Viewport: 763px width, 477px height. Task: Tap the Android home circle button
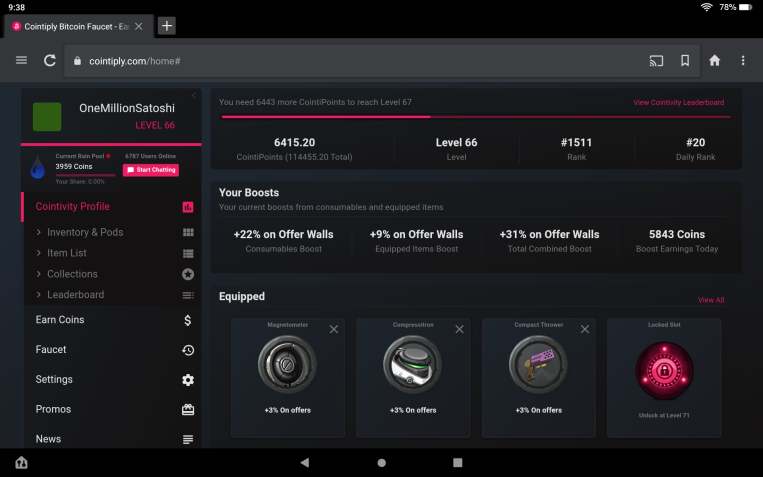tap(382, 463)
